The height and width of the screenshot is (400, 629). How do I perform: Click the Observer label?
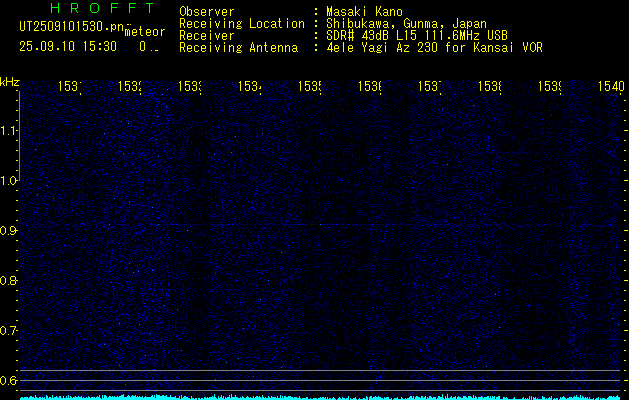coord(207,12)
